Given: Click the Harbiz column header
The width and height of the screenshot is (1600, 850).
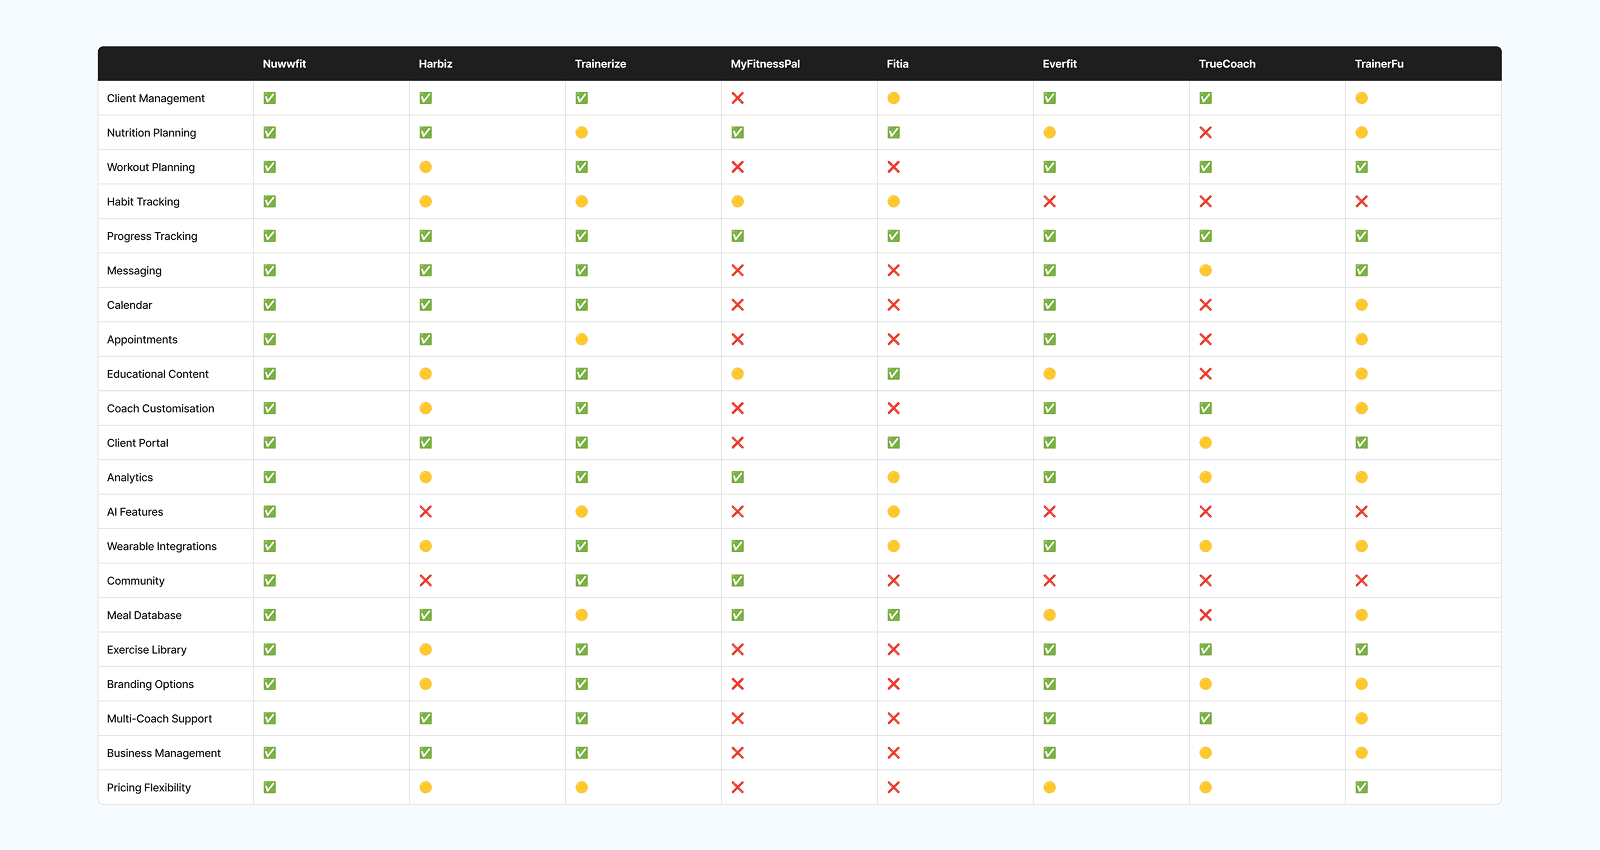Looking at the screenshot, I should point(435,64).
